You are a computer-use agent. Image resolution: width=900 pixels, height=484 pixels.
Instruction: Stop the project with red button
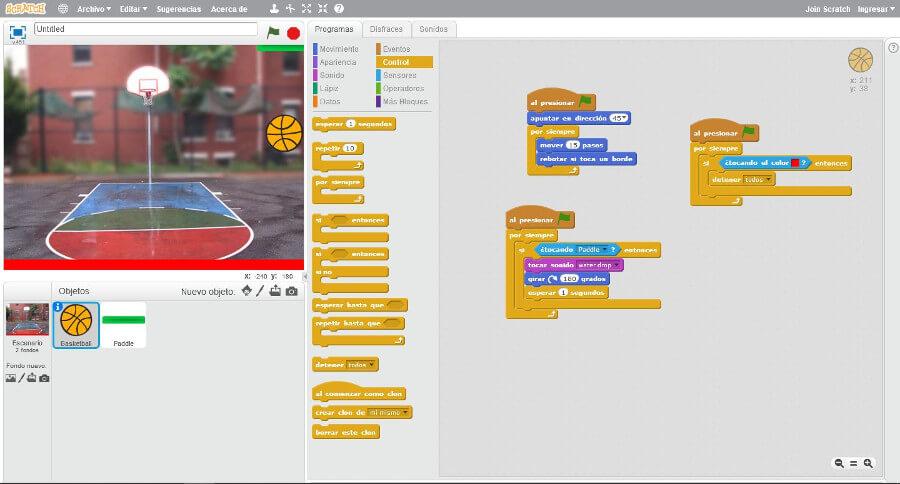293,33
